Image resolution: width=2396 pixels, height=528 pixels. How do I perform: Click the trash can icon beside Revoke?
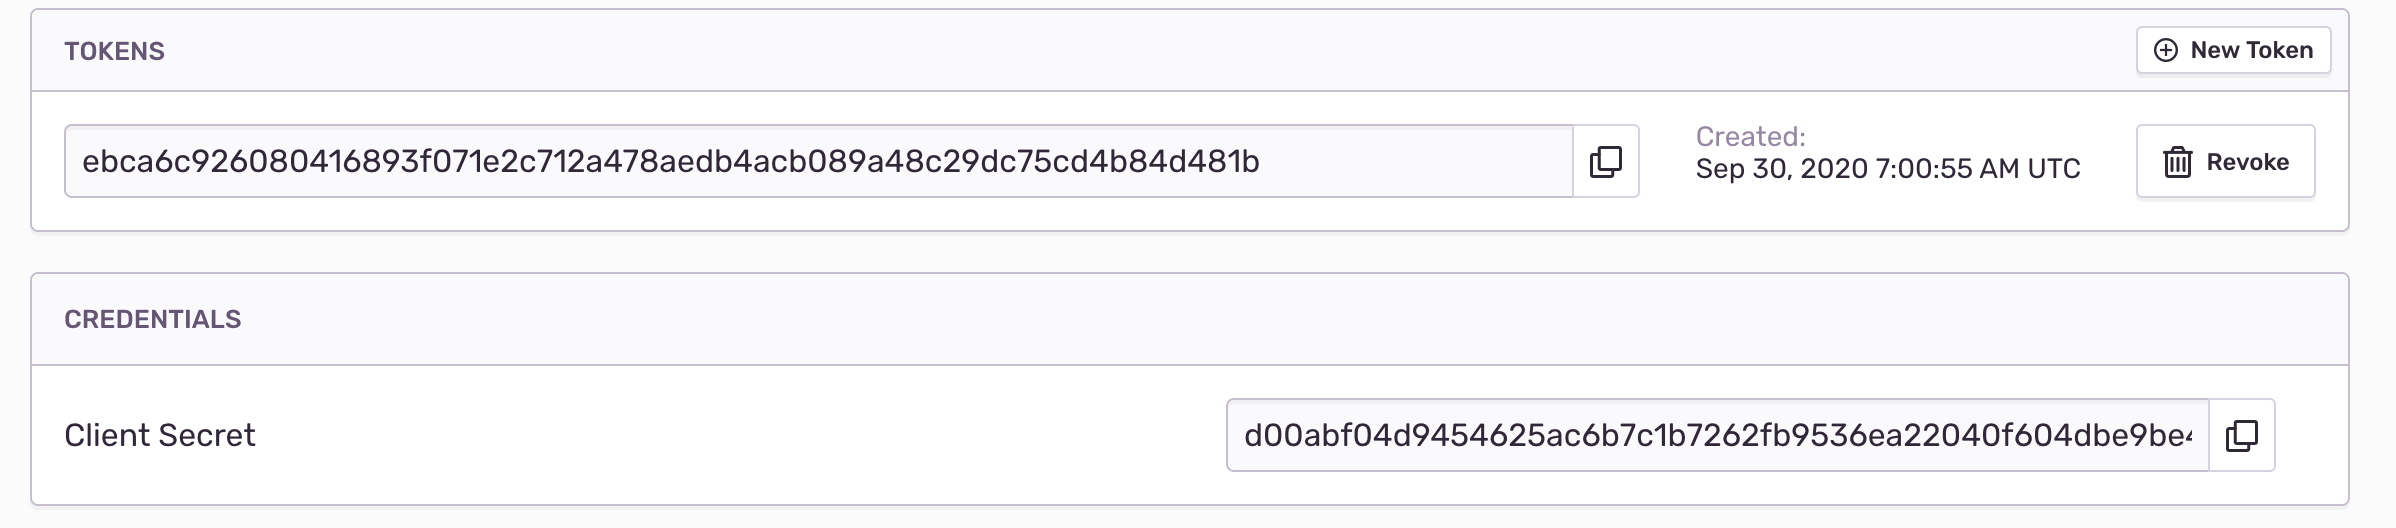pos(2178,162)
